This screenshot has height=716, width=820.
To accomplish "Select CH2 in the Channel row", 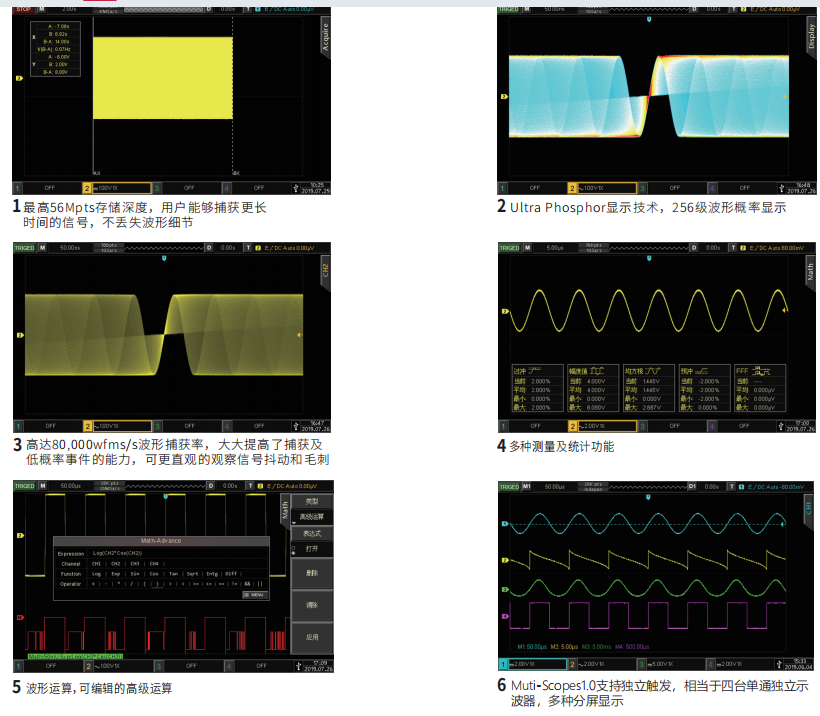I will tap(116, 564).
